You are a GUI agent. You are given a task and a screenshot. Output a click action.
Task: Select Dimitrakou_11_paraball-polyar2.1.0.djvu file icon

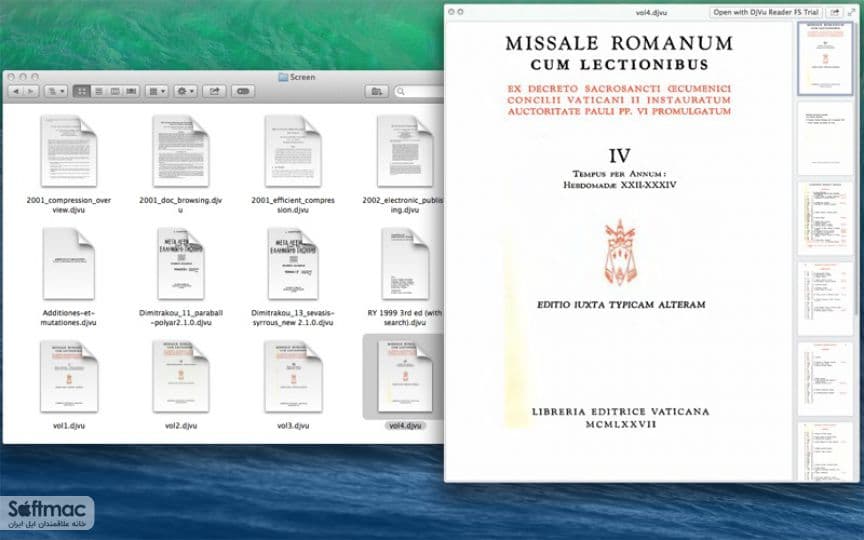[x=181, y=264]
